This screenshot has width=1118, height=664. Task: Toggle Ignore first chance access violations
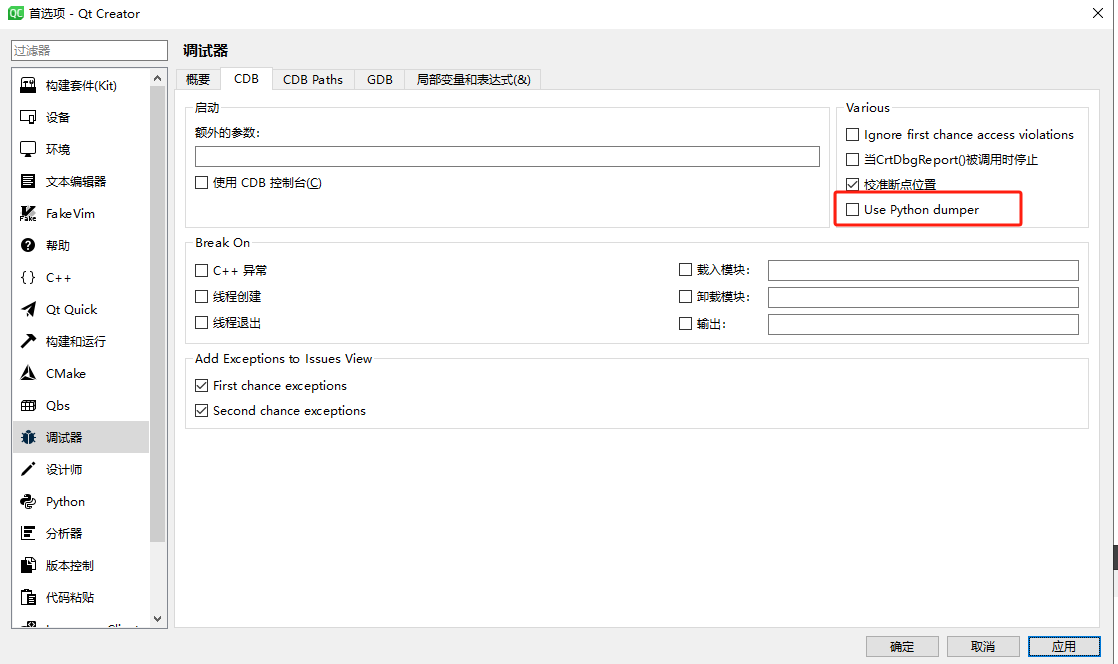coord(852,134)
